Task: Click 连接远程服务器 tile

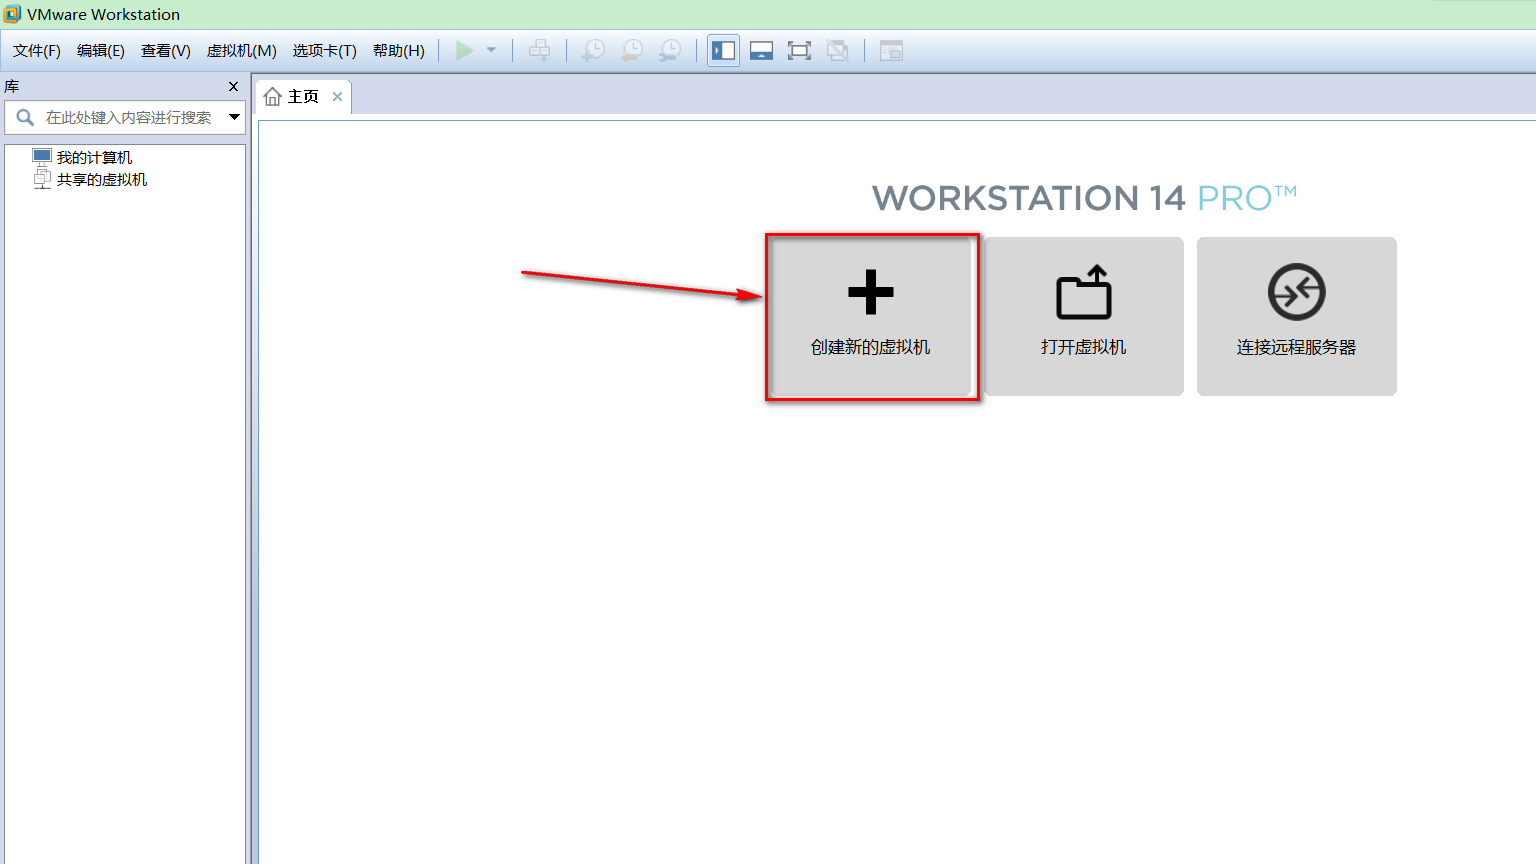Action: click(1296, 316)
